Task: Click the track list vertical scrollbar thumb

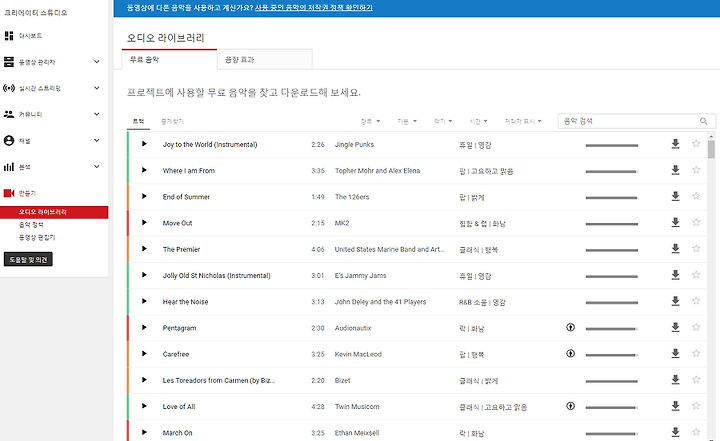Action: pyautogui.click(x=711, y=149)
